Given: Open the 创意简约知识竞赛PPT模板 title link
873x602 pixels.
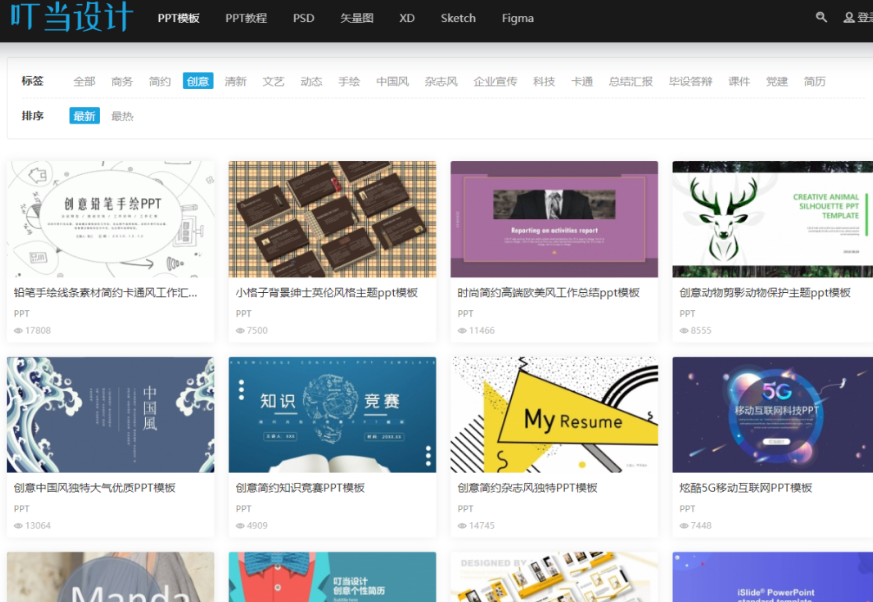Looking at the screenshot, I should 300,488.
